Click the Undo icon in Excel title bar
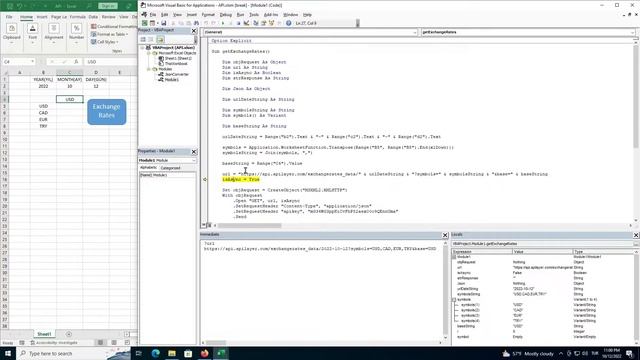640x360 pixels. pyautogui.click(x=19, y=6)
